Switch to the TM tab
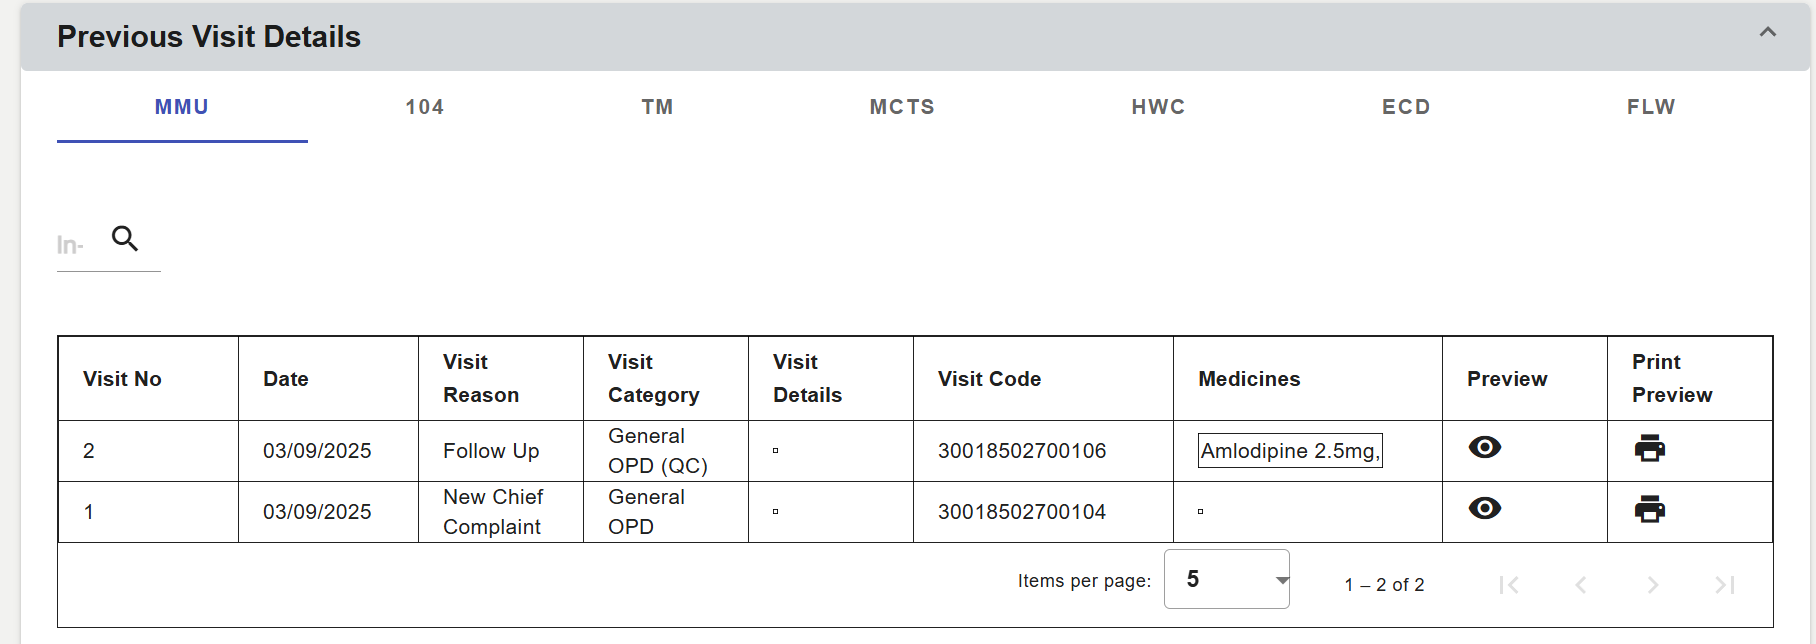Screen dimensions: 1816x644 [657, 107]
